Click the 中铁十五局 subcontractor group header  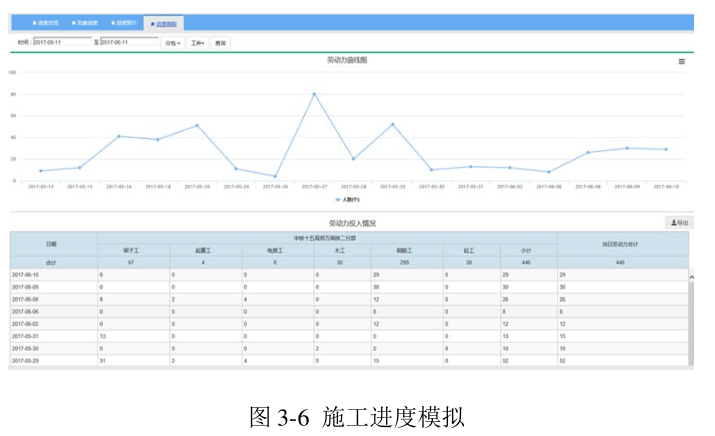[325, 238]
